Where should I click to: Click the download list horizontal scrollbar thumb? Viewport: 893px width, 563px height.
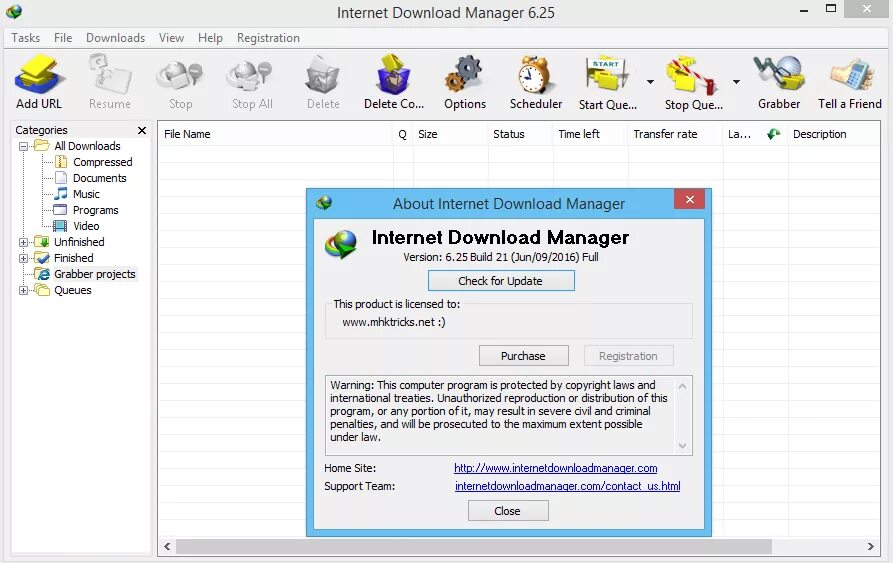point(474,546)
